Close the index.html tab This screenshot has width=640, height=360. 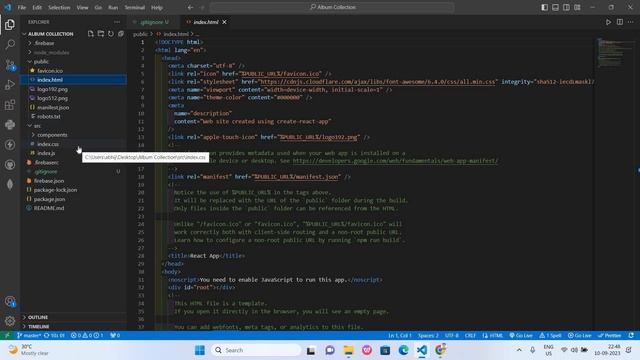(x=224, y=22)
